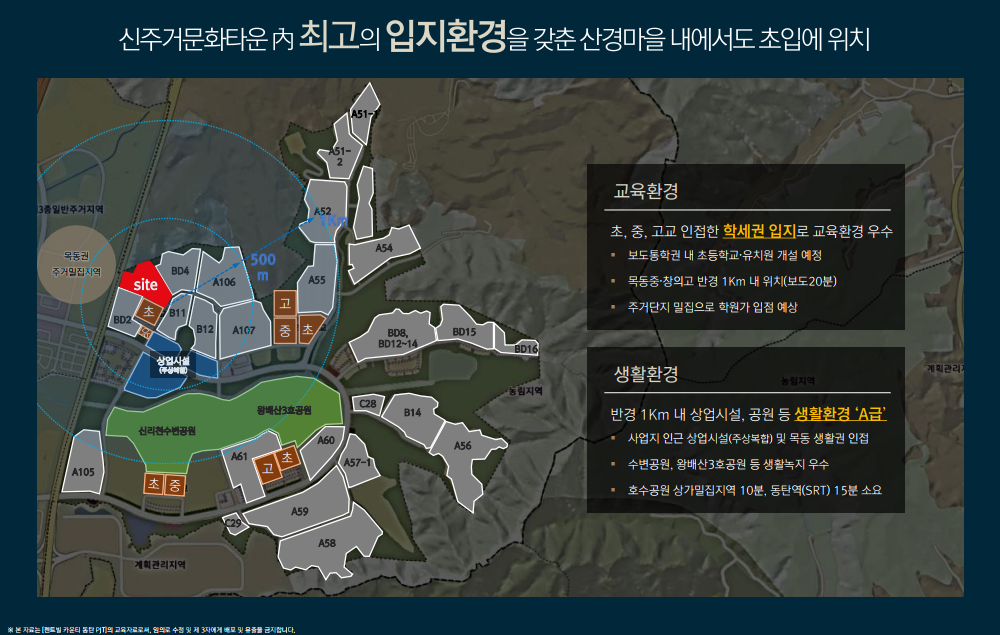Screen dimensions: 1000x635
Task: Click the 목동권 주거밀집지역 circle
Action: coord(77,264)
